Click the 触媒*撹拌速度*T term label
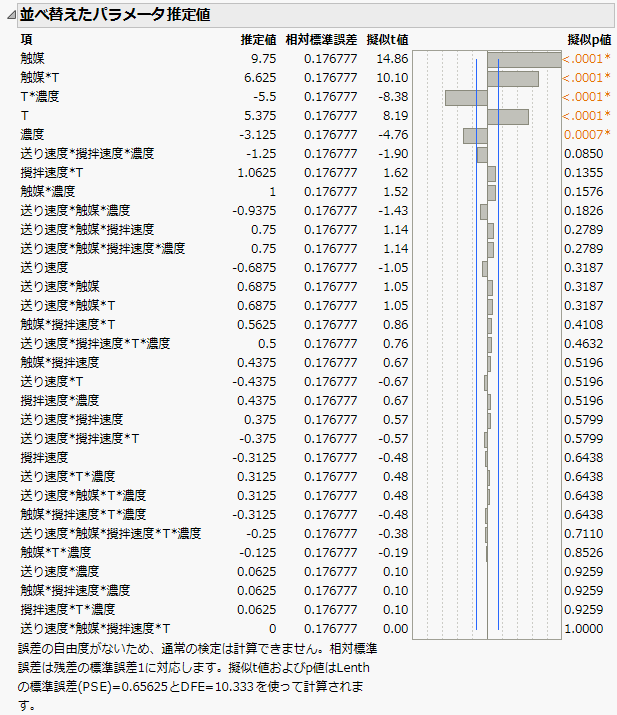Screen dimensions: 617x715 pos(68,325)
